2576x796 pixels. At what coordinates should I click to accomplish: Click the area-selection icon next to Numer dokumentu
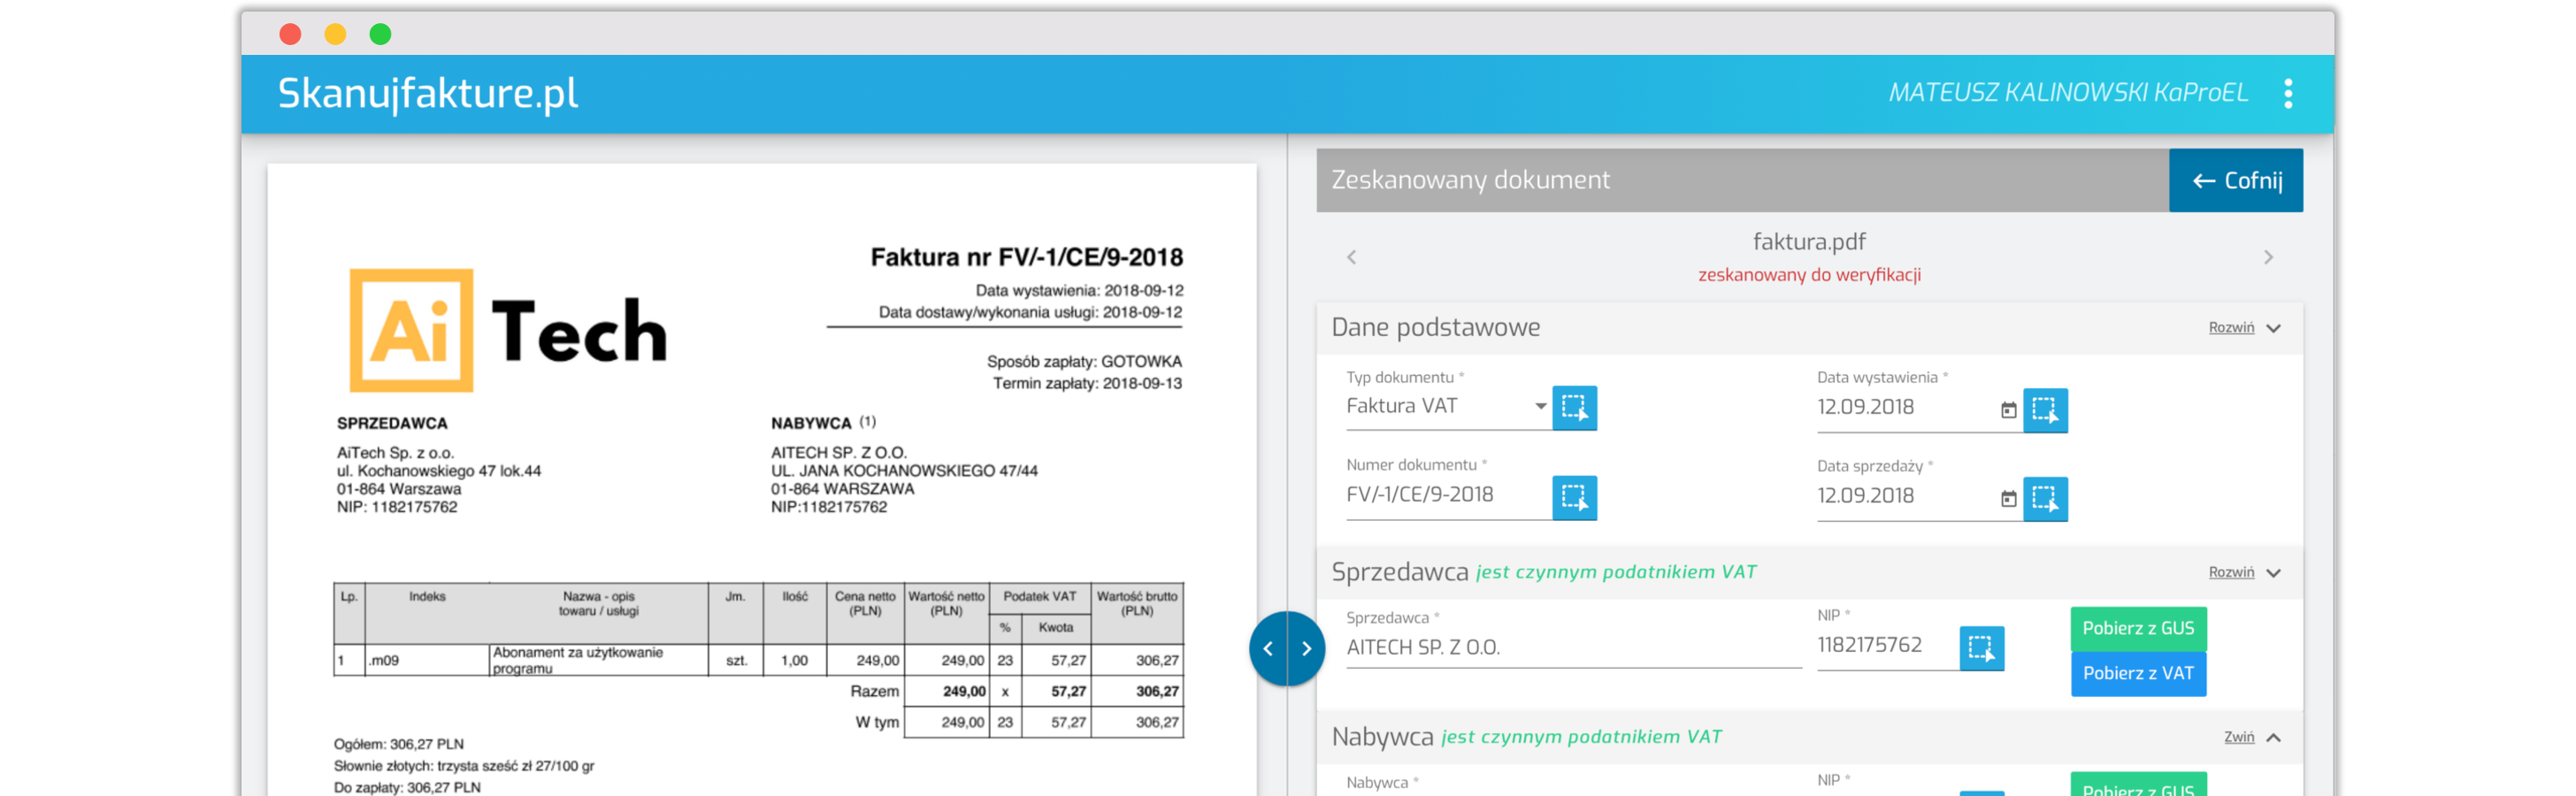click(x=1576, y=497)
